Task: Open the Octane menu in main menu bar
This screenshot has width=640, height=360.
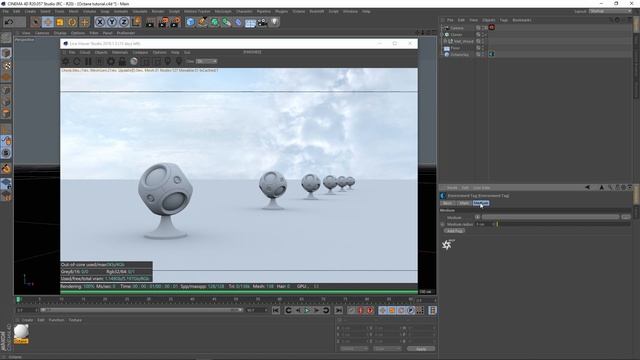Action: point(298,11)
